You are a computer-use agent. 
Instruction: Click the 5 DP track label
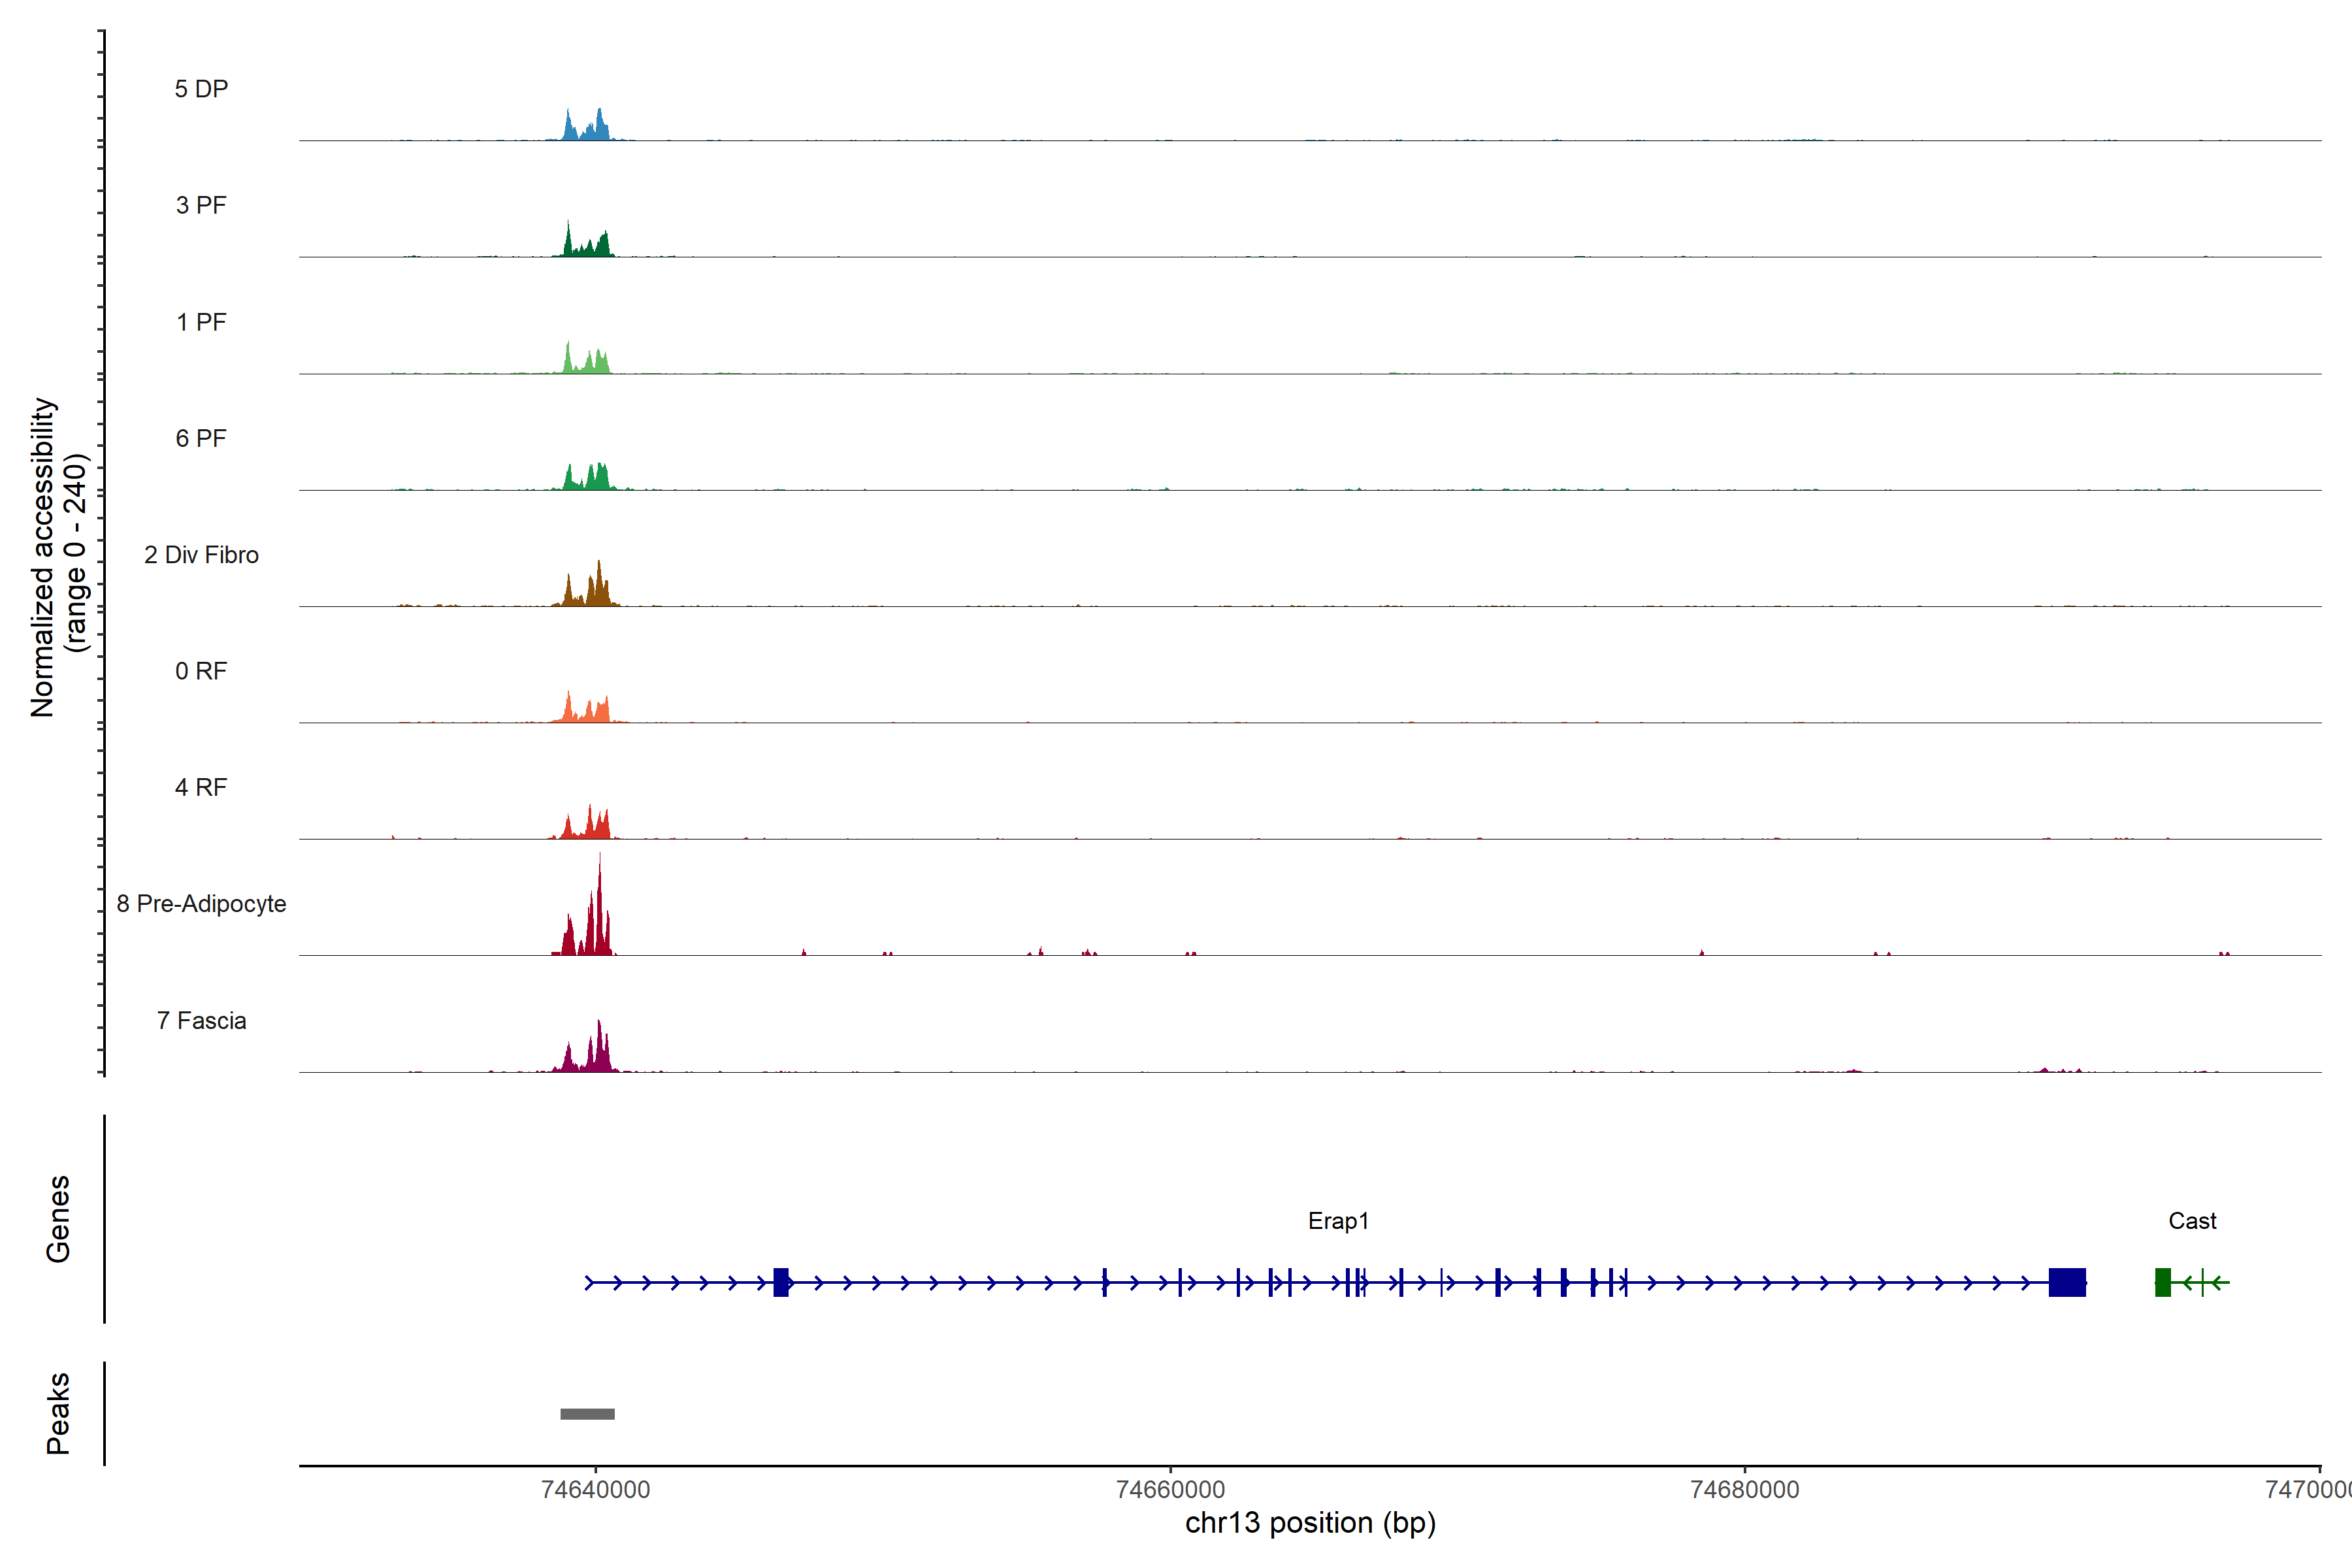point(201,89)
